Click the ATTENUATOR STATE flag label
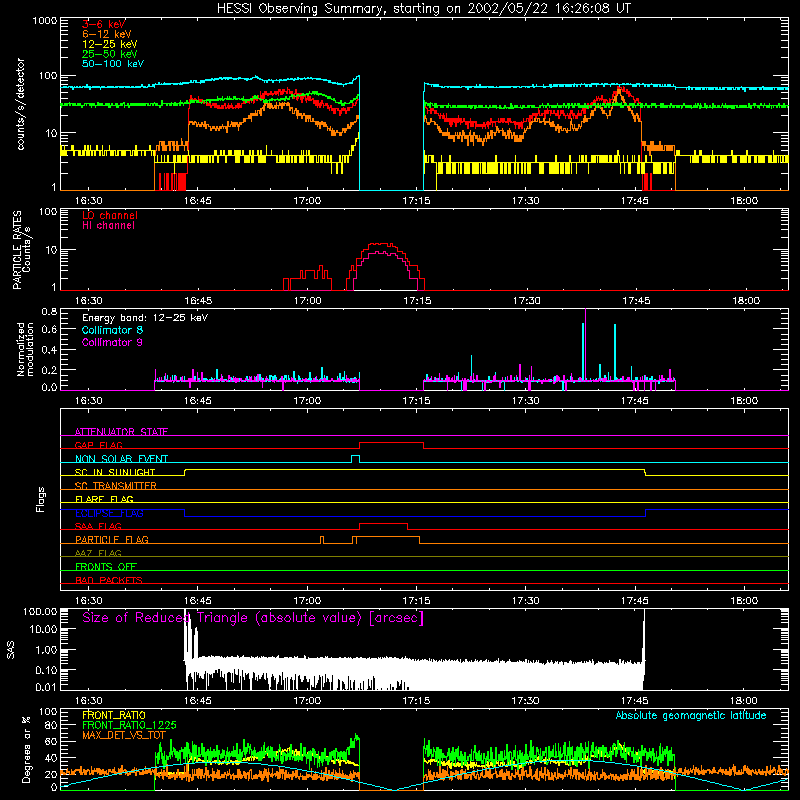 [121, 432]
